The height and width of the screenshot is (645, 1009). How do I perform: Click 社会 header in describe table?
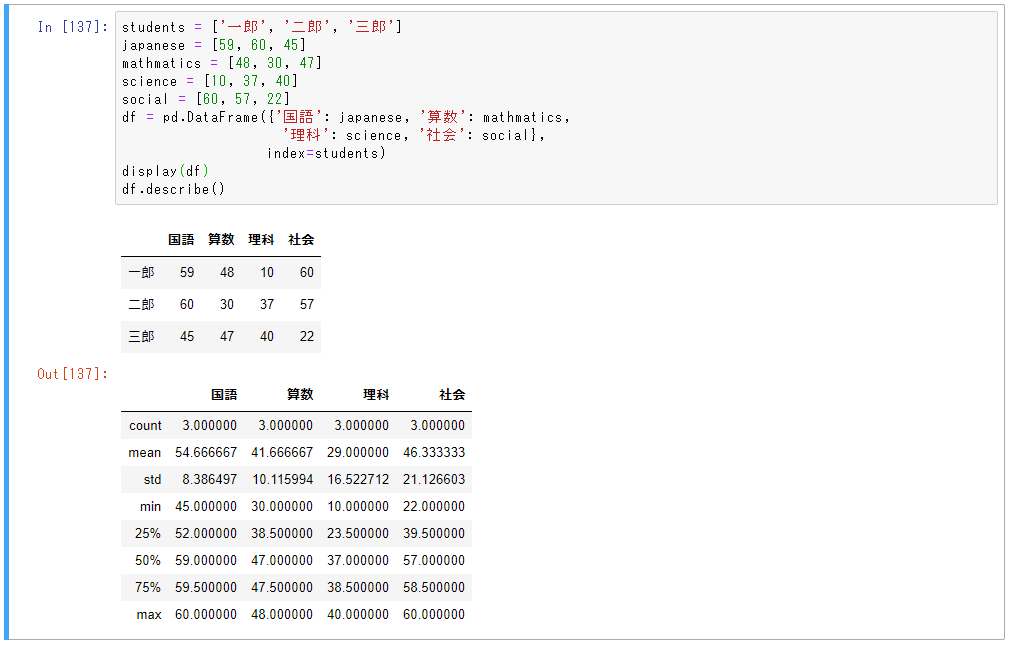(452, 395)
